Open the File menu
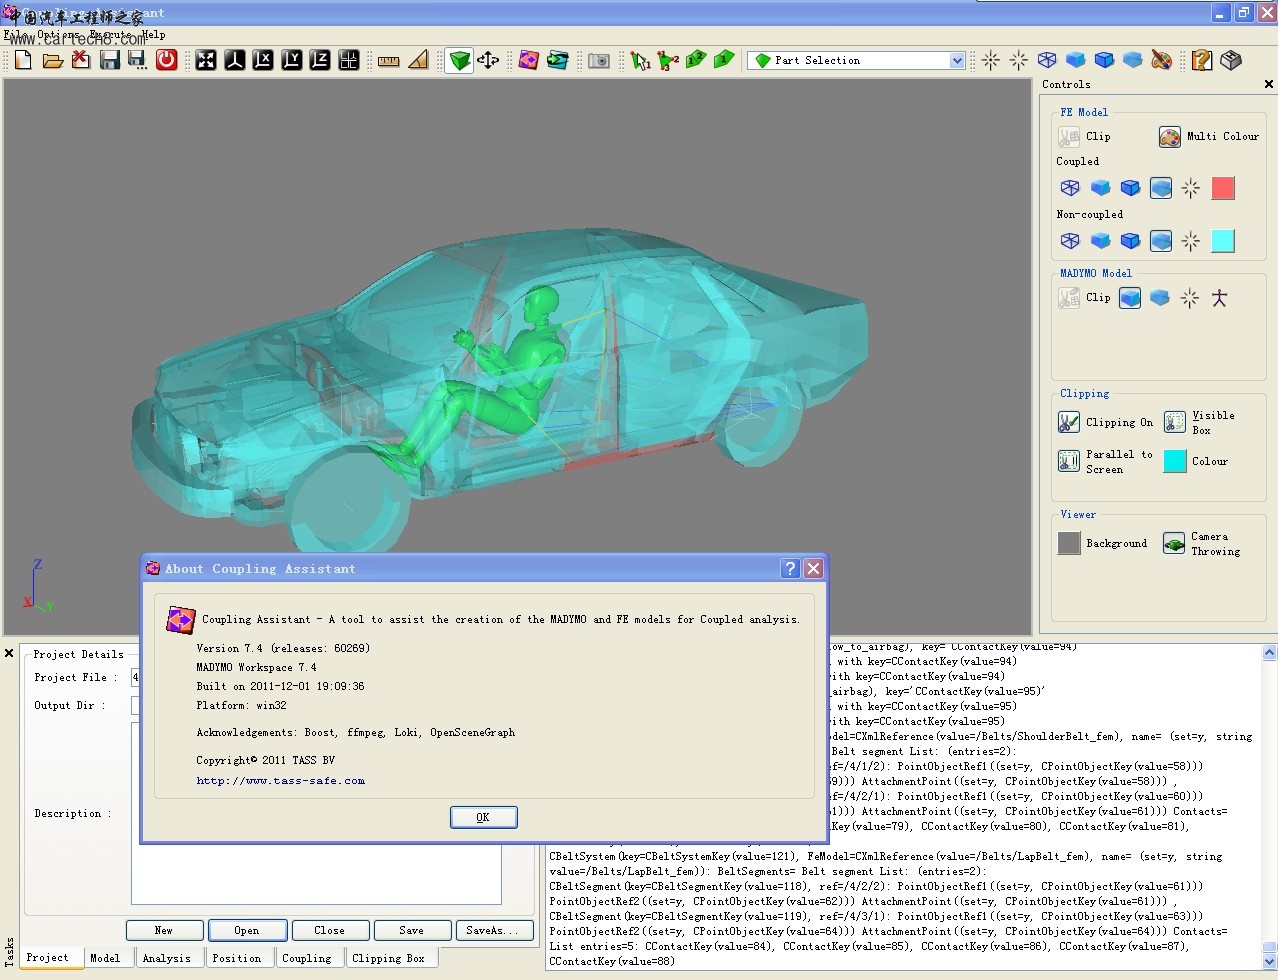Screen dimensions: 1278x980 pyautogui.click(x=17, y=34)
